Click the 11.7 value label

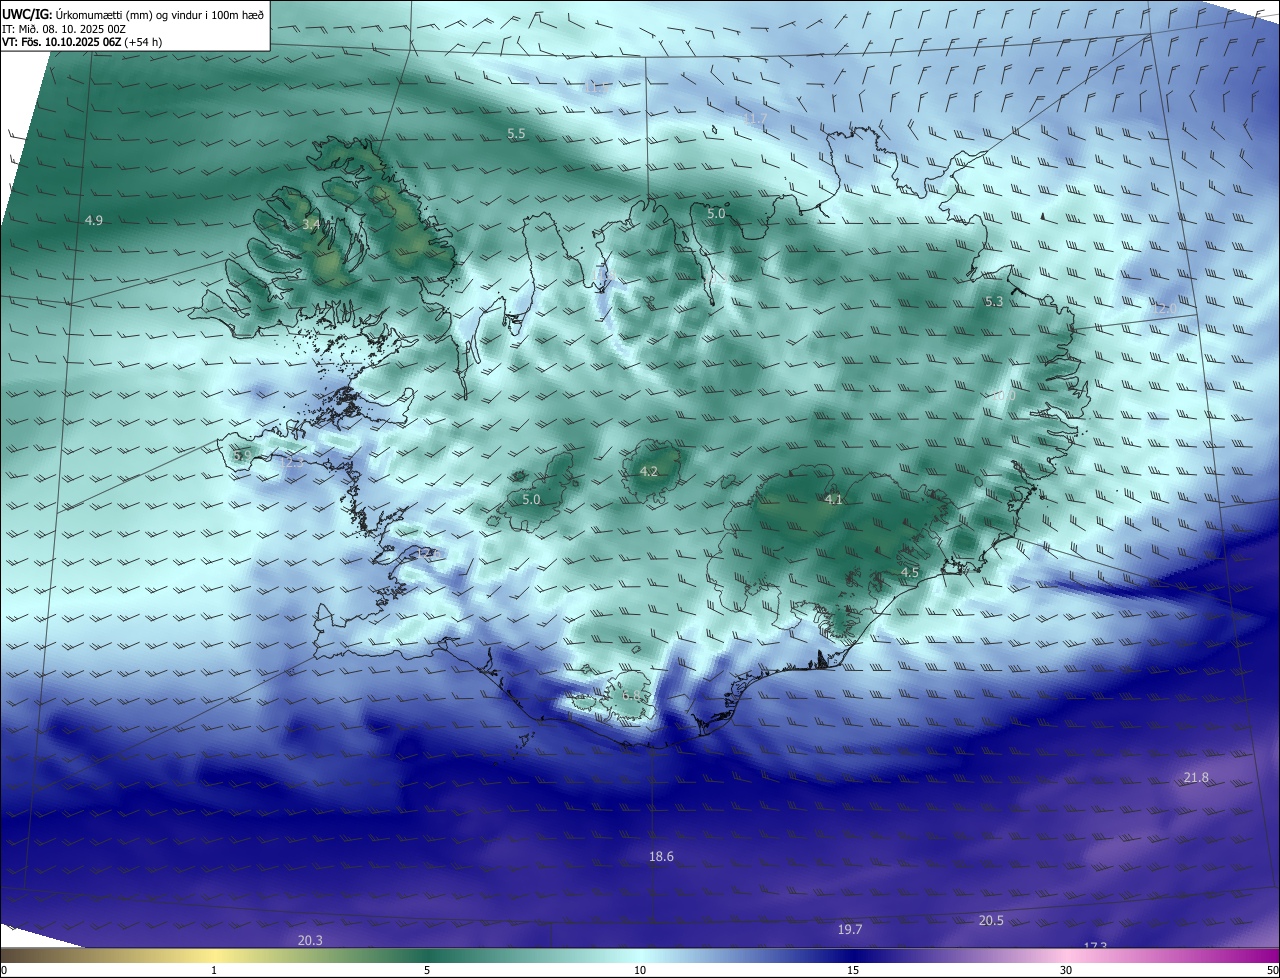pos(756,118)
